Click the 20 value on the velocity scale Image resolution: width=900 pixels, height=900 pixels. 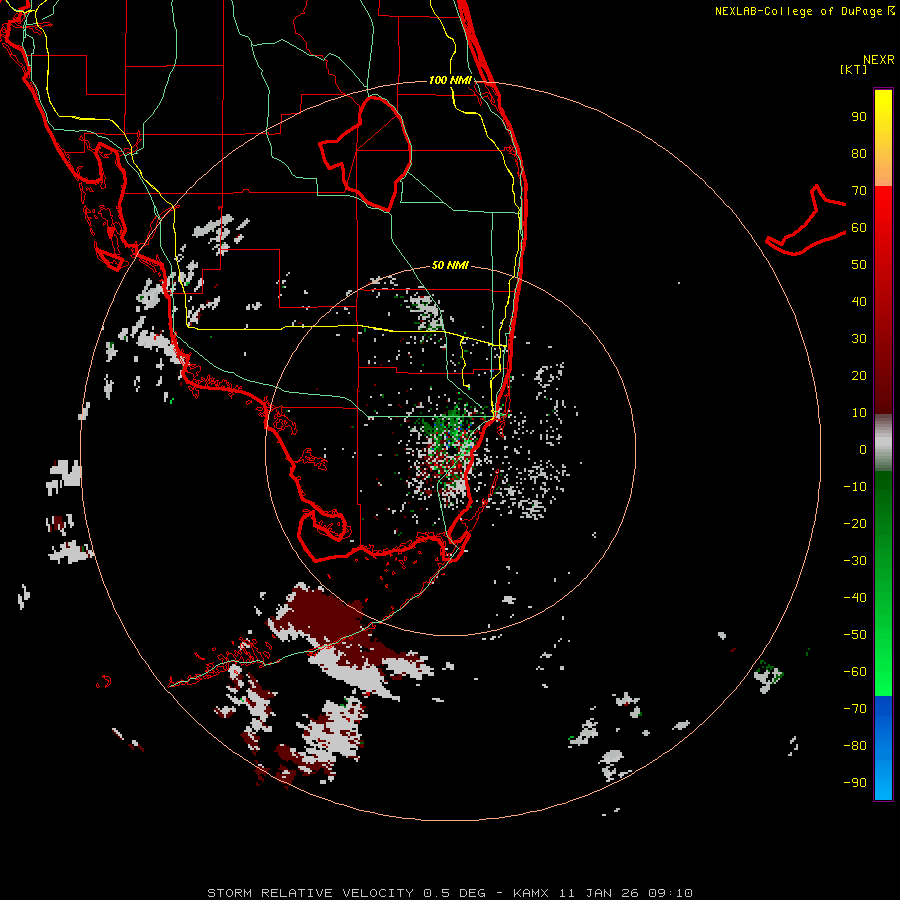[859, 375]
